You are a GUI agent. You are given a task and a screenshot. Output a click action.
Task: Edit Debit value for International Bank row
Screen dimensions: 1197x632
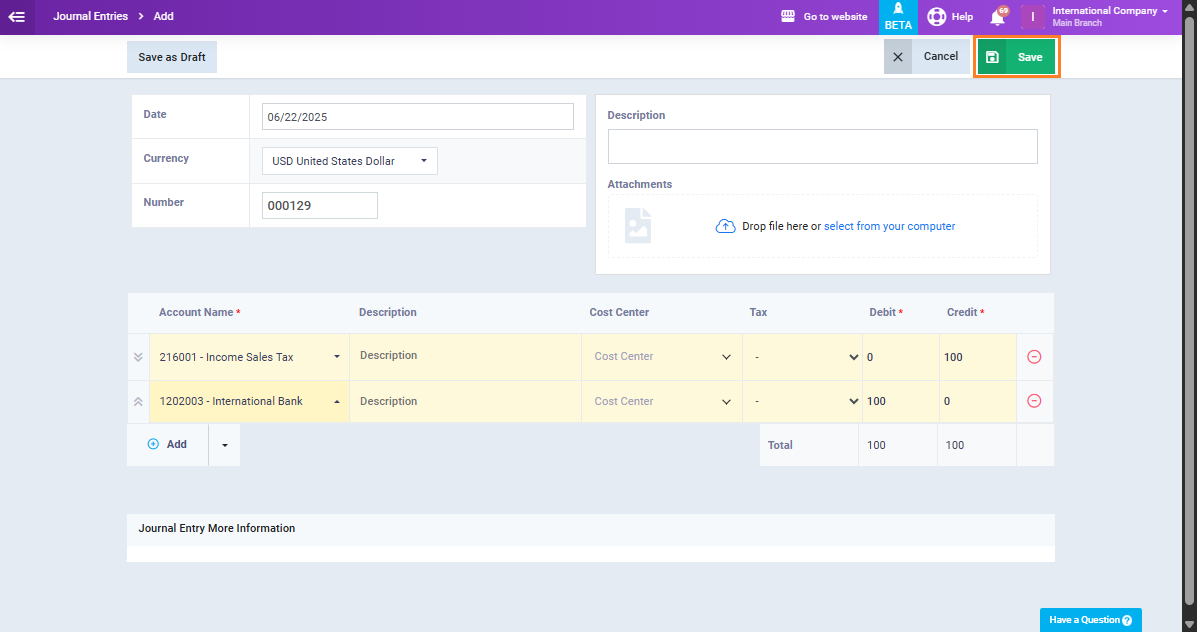[901, 401]
